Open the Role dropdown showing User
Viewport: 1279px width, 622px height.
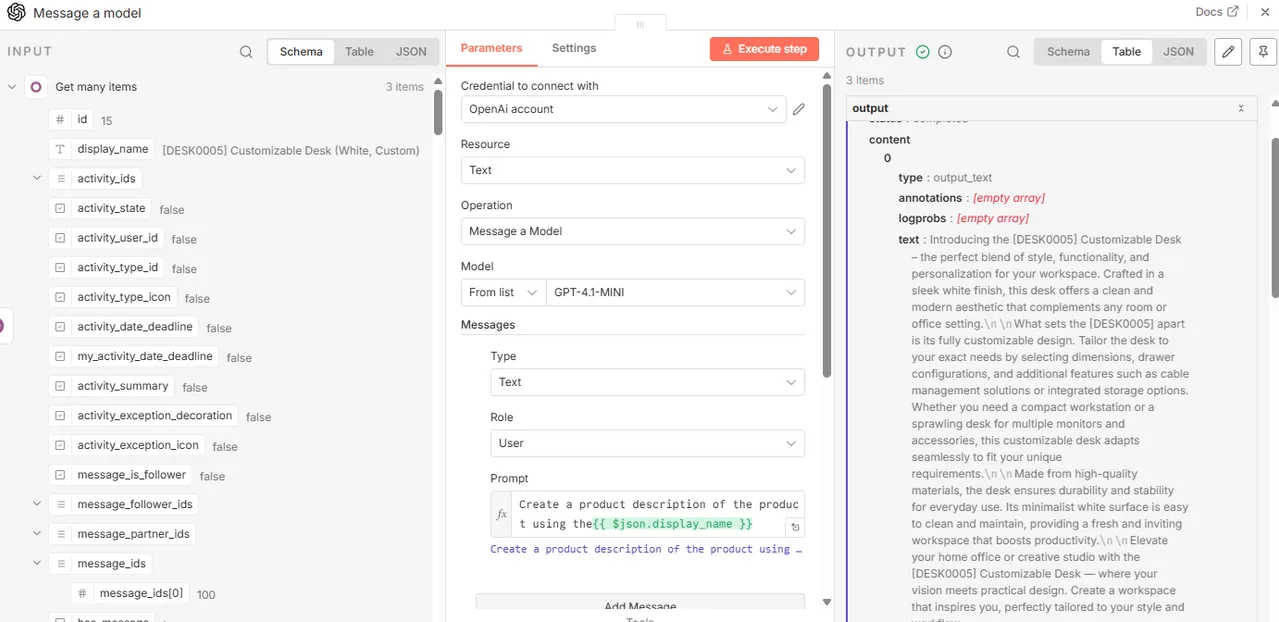pos(647,443)
